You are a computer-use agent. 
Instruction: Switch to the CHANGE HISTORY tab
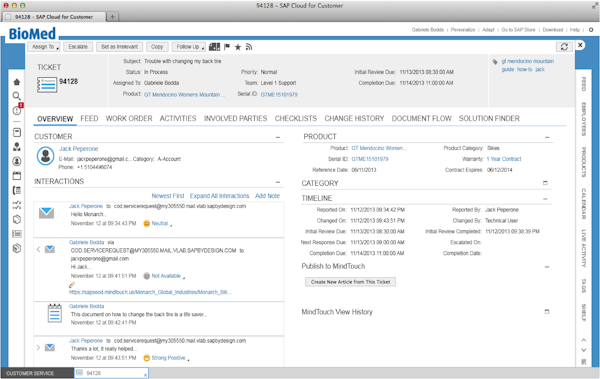point(354,119)
